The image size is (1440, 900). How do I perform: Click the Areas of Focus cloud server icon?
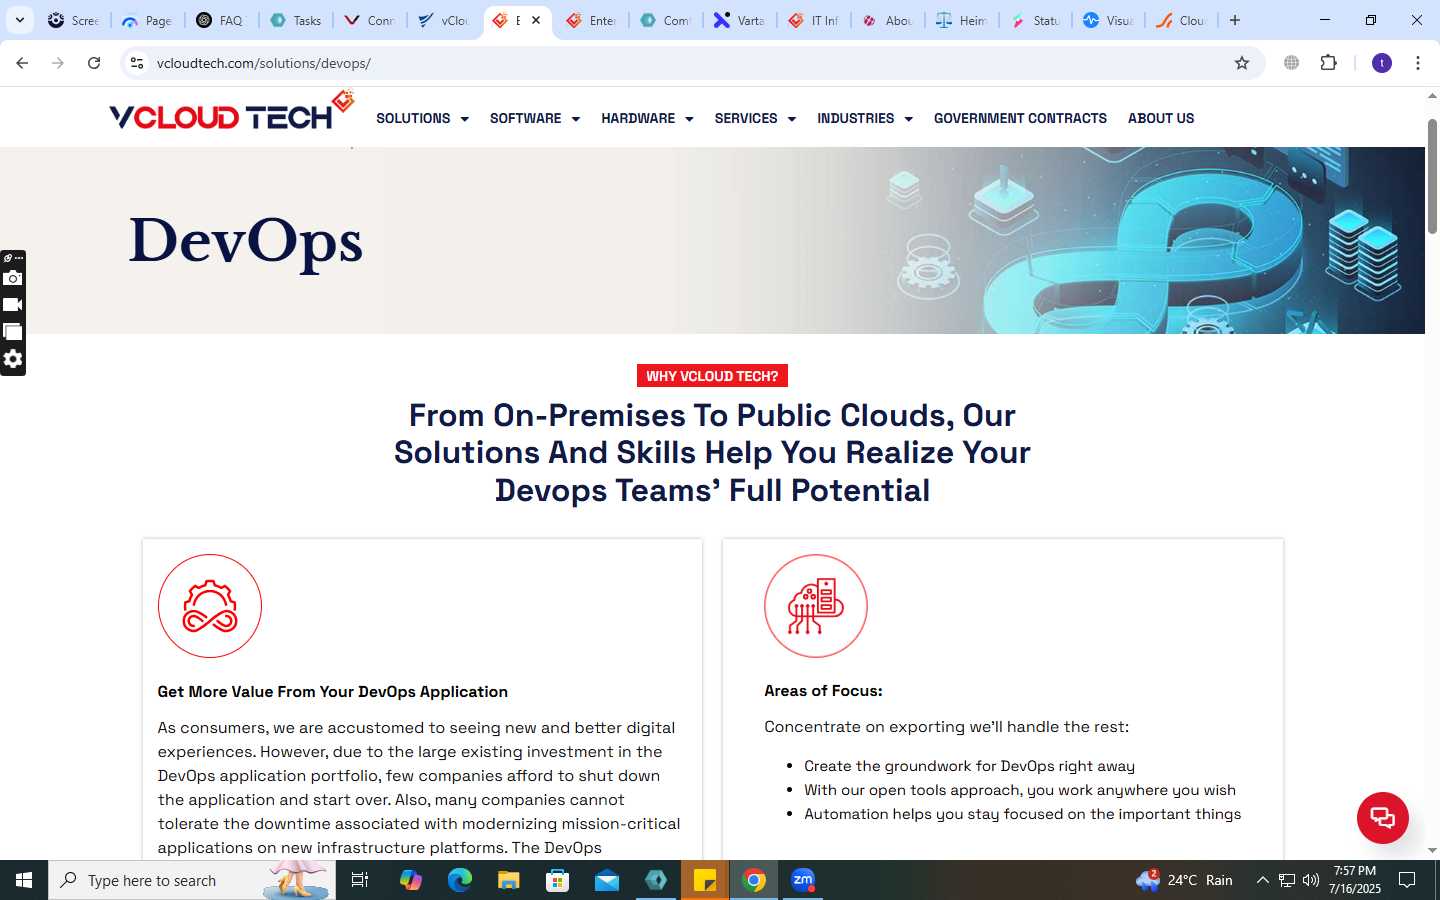[x=816, y=606]
